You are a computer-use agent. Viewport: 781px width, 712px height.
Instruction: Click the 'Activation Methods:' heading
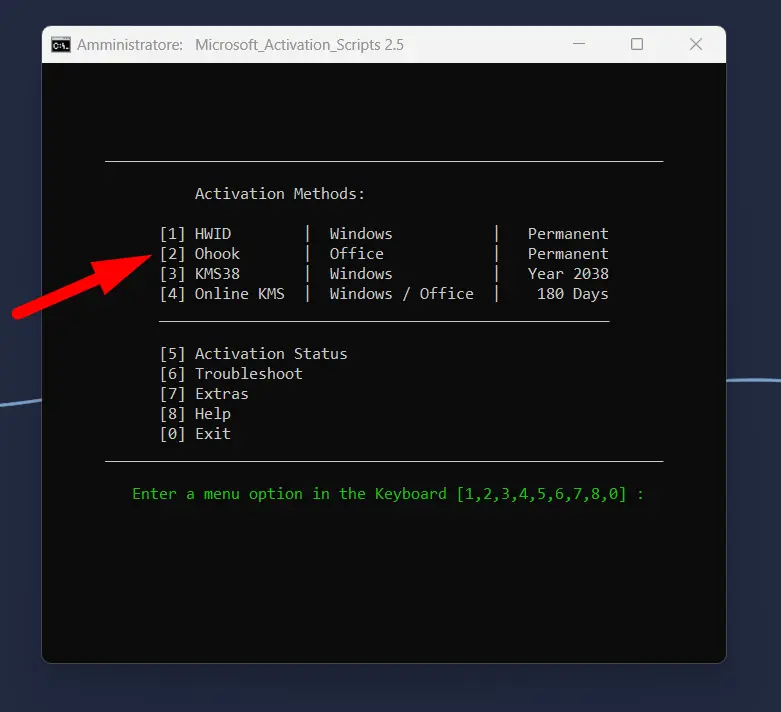click(279, 193)
